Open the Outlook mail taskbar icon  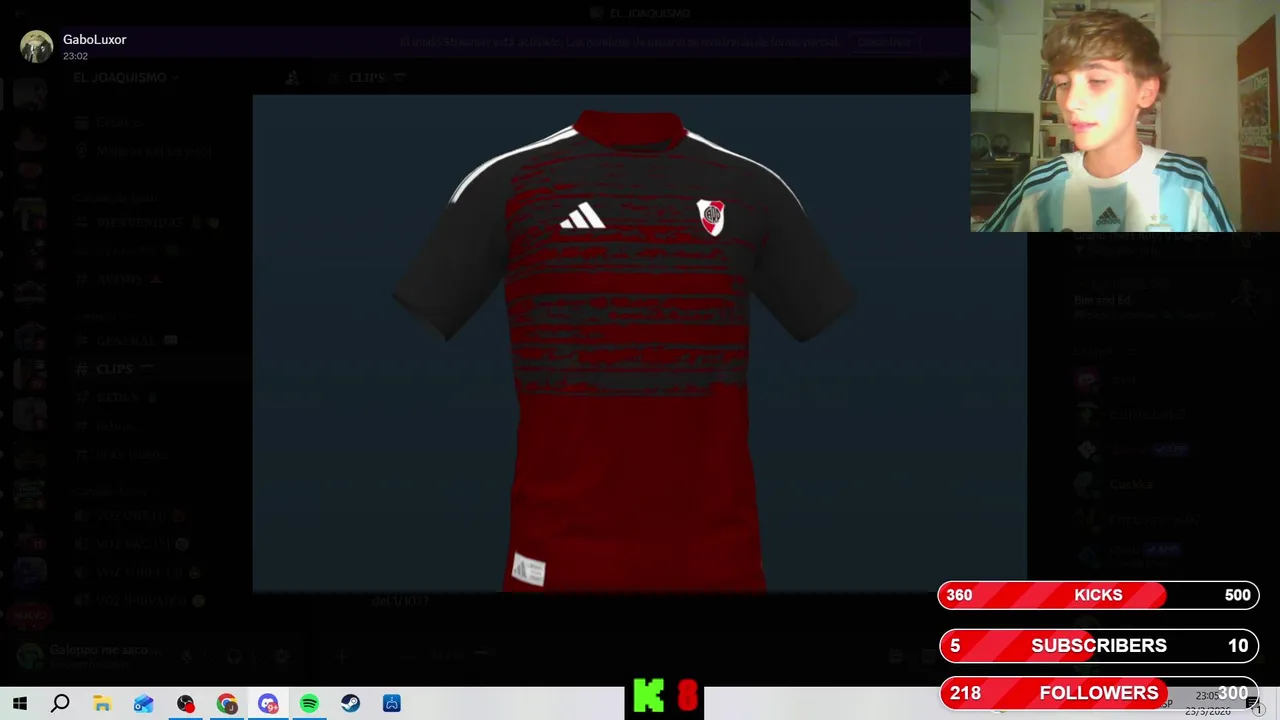[144, 704]
